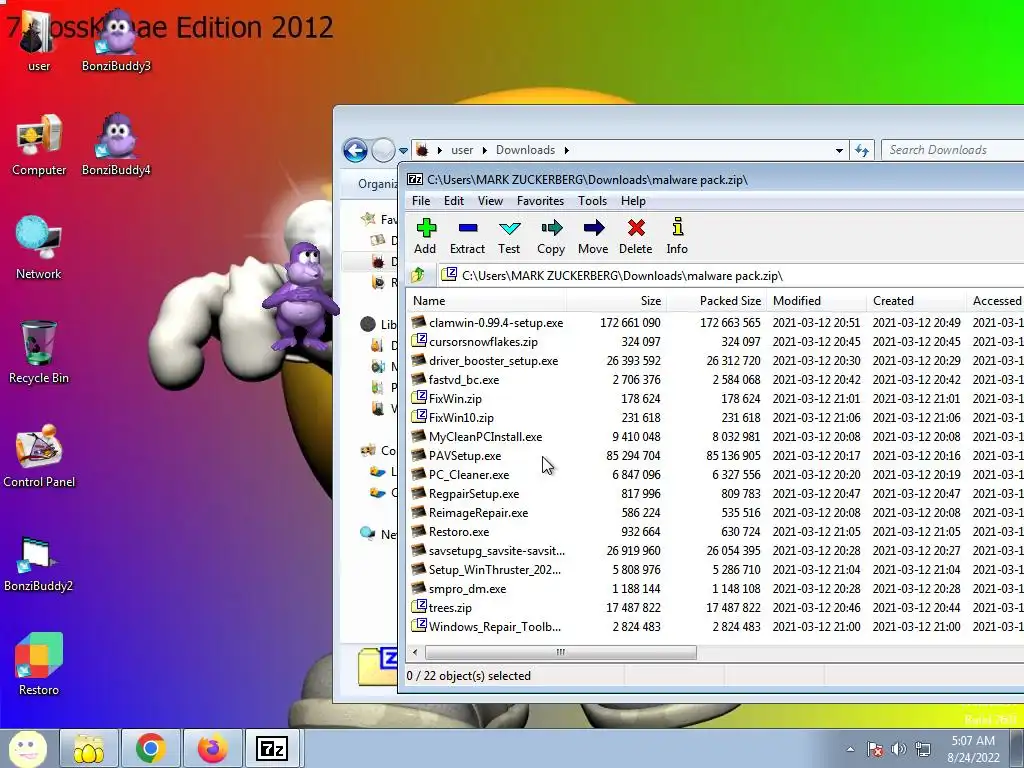Expand the arrow after Downloads in breadcrumb
This screenshot has width=1024, height=768.
click(566, 150)
